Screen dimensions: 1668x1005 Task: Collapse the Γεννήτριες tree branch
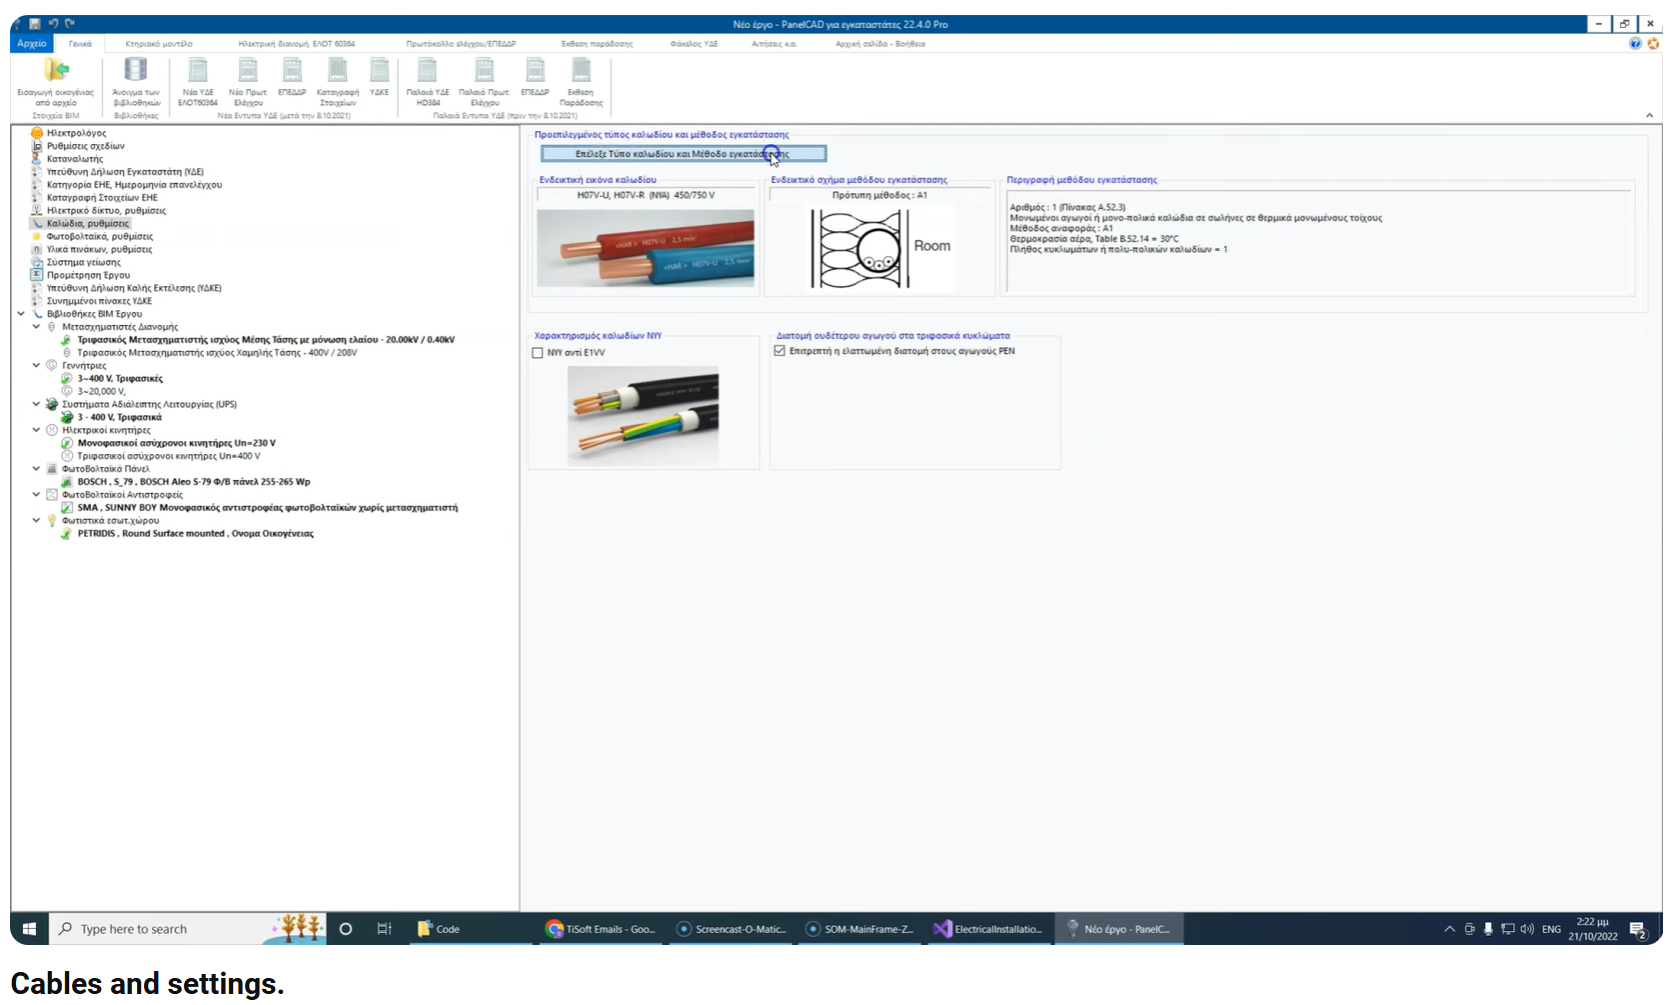[37, 364]
